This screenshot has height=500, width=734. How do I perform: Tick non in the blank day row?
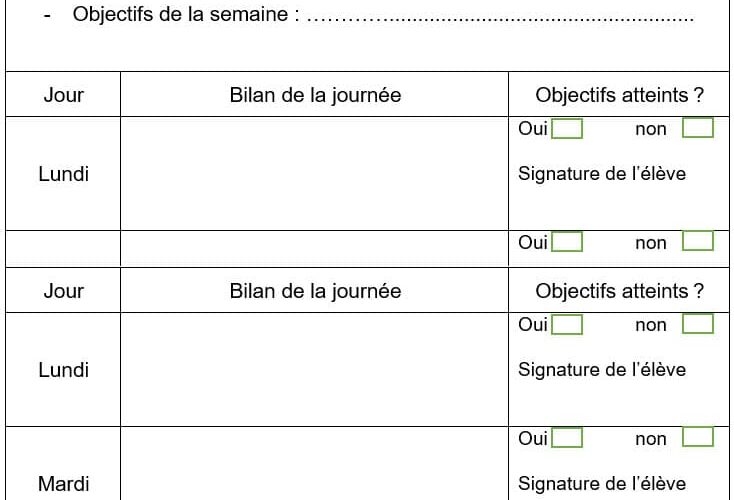698,241
